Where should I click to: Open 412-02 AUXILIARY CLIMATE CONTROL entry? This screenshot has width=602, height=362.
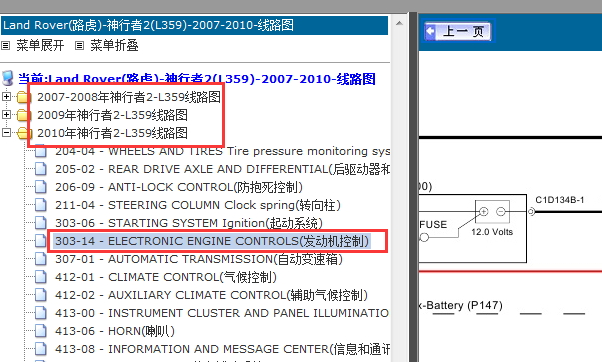(x=211, y=295)
